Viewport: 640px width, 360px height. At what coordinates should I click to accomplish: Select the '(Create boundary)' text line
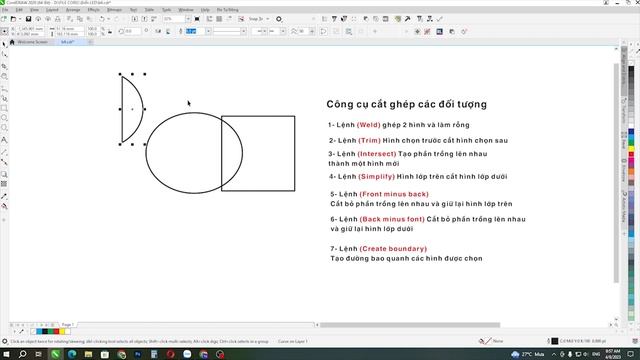coord(379,249)
